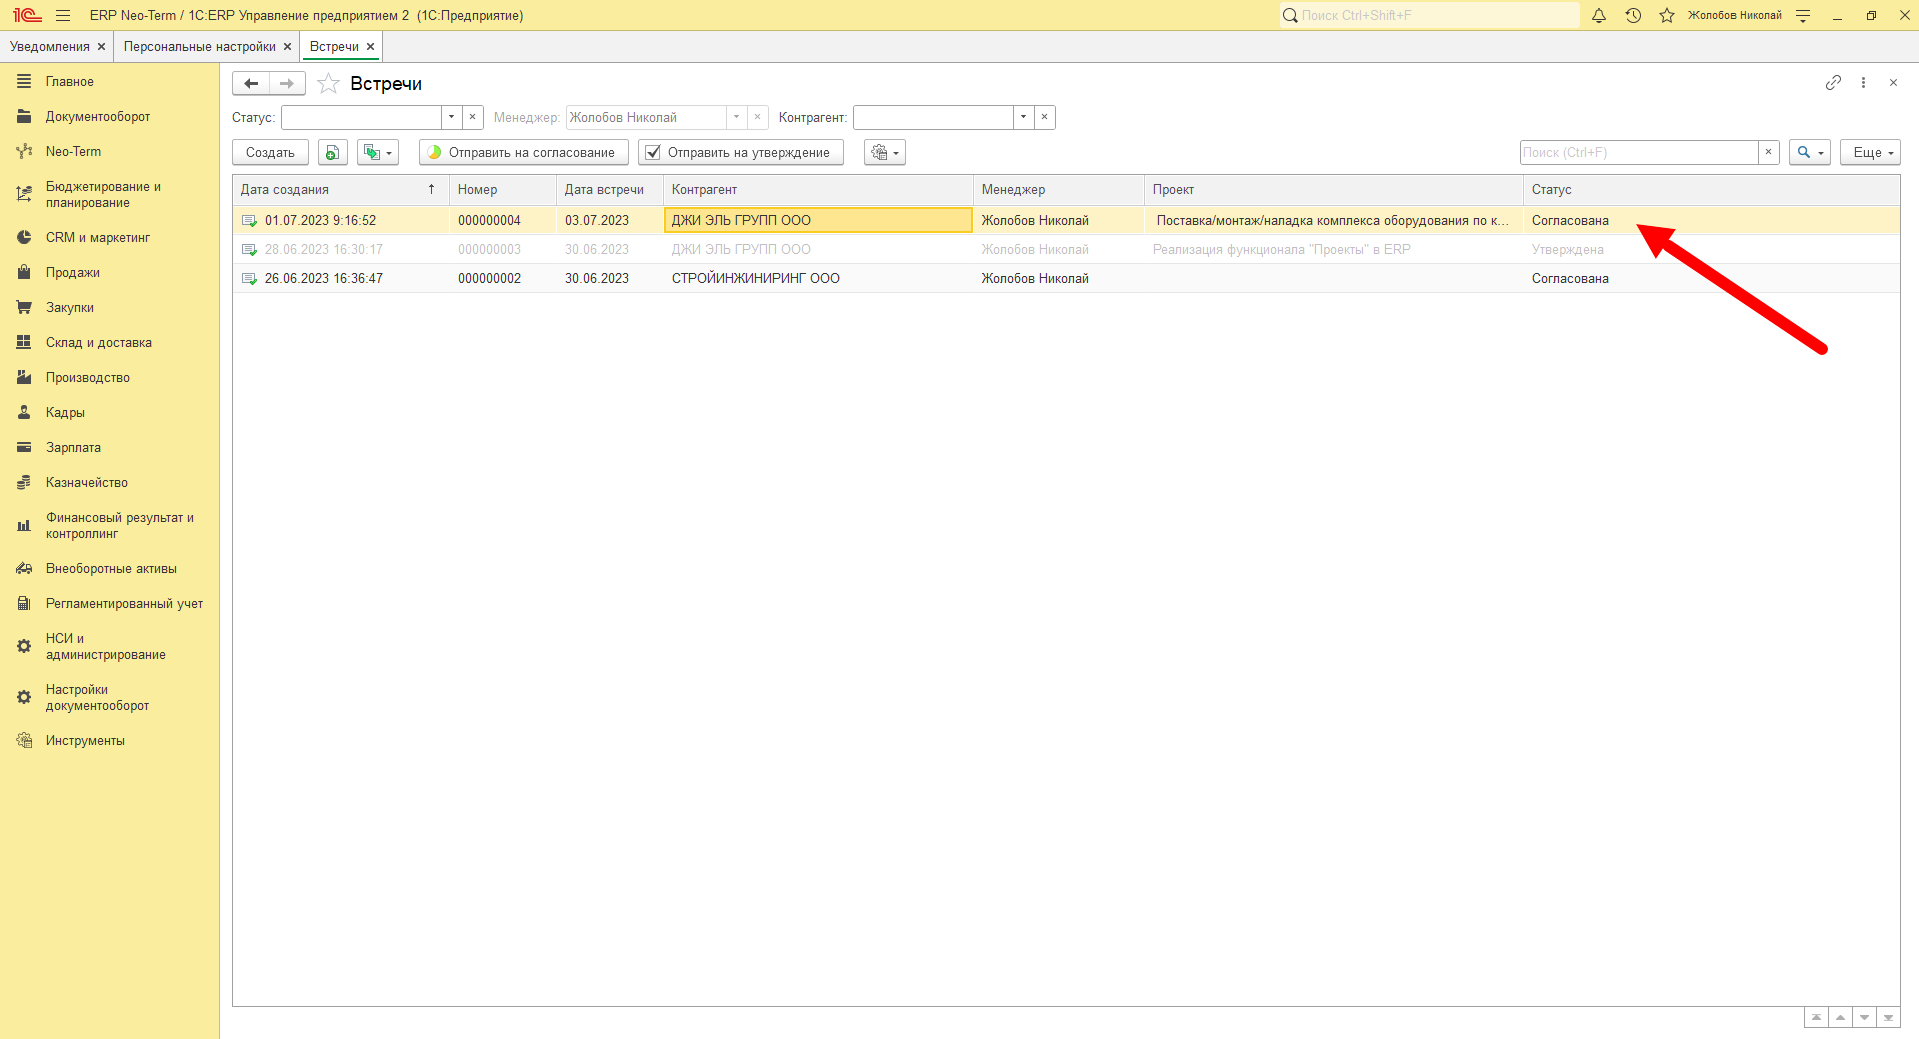Open the Neo-Term section
Screen dimensions: 1919x1039
coord(73,151)
